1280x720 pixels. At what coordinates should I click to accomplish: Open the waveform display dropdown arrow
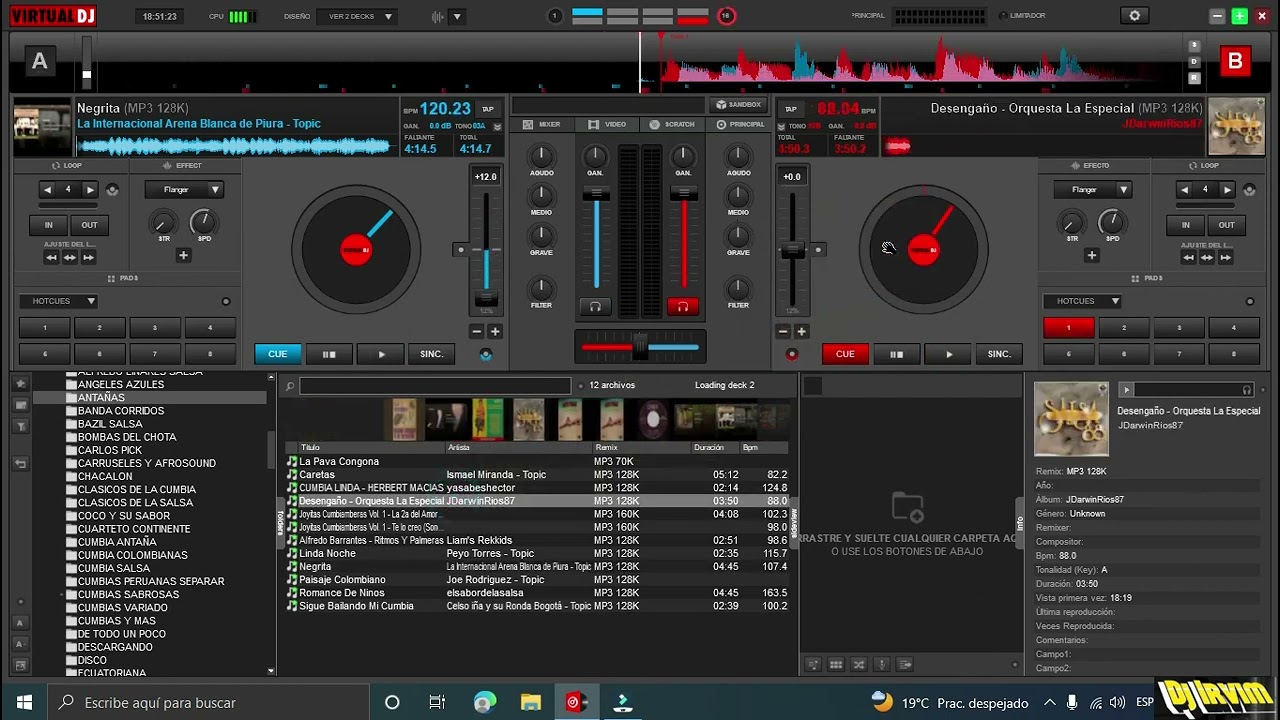[457, 16]
